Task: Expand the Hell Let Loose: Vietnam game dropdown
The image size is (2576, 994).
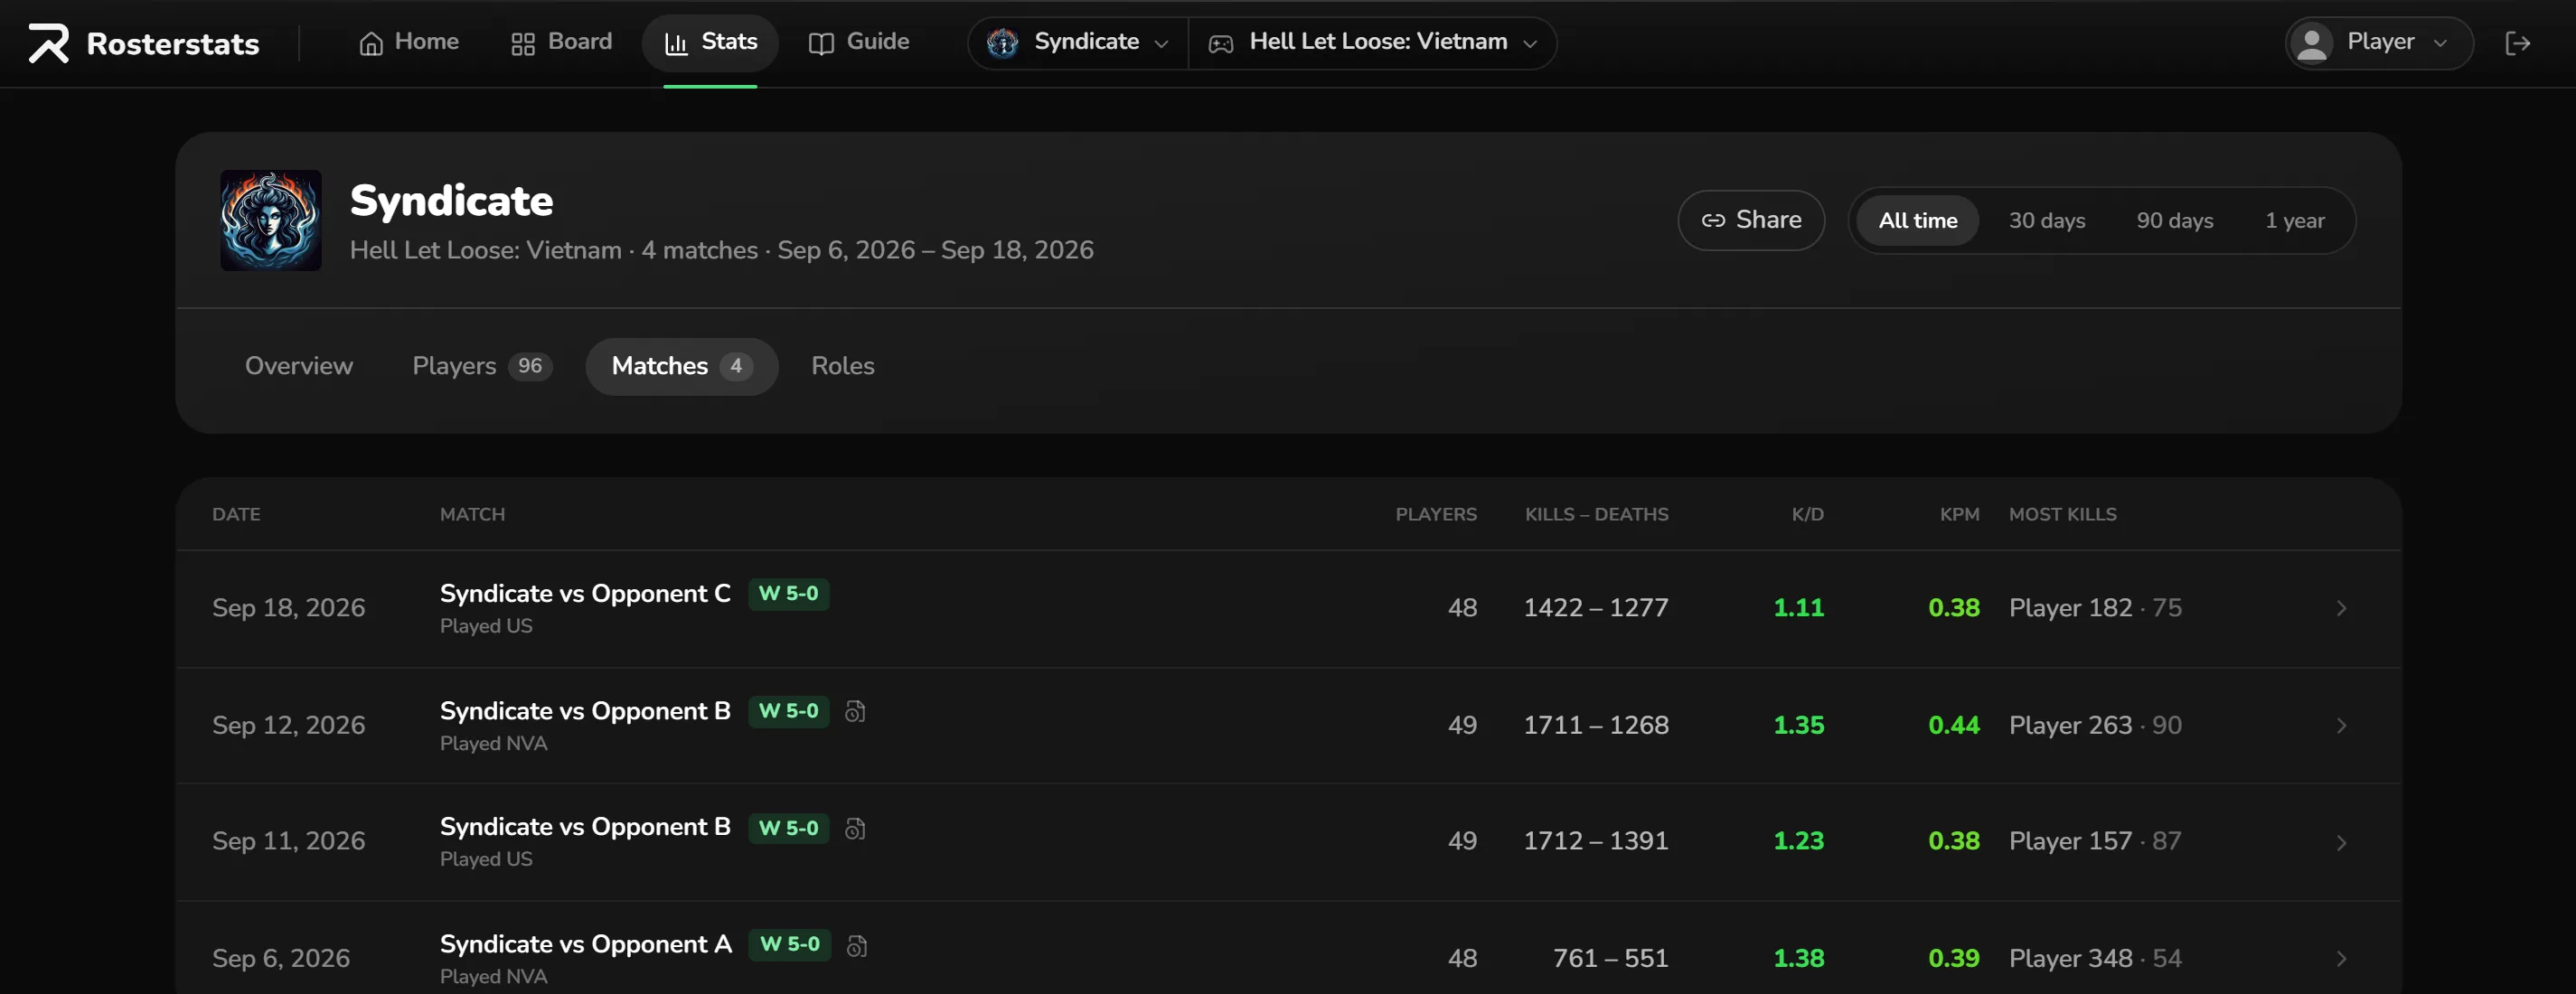Action: coord(1372,42)
